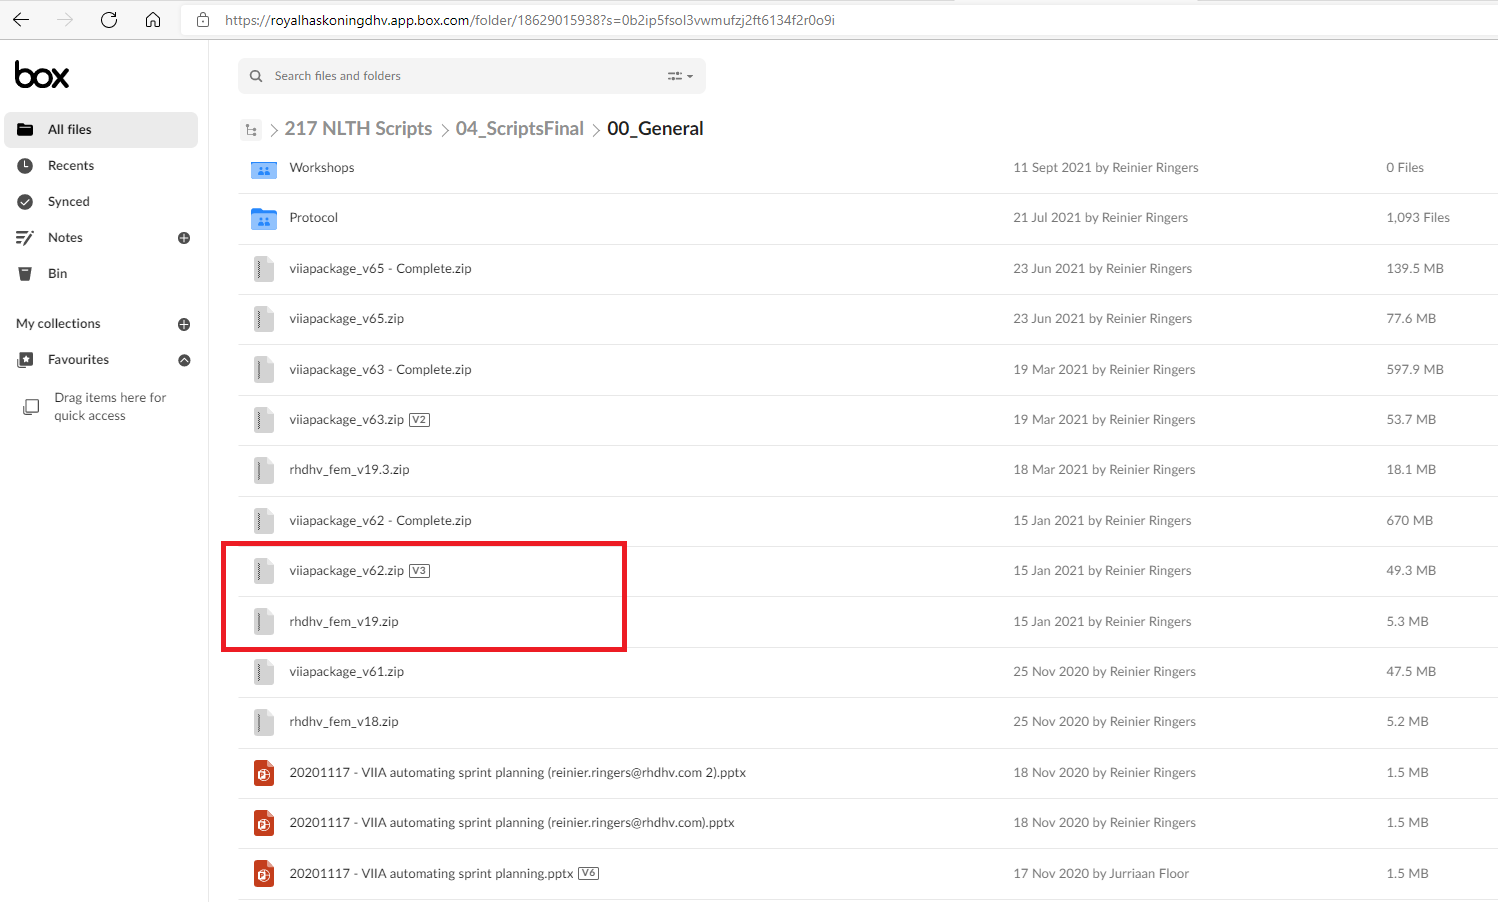The image size is (1498, 902).
Task: Click the '1,093 Files' count of Protocol
Action: tap(1417, 218)
